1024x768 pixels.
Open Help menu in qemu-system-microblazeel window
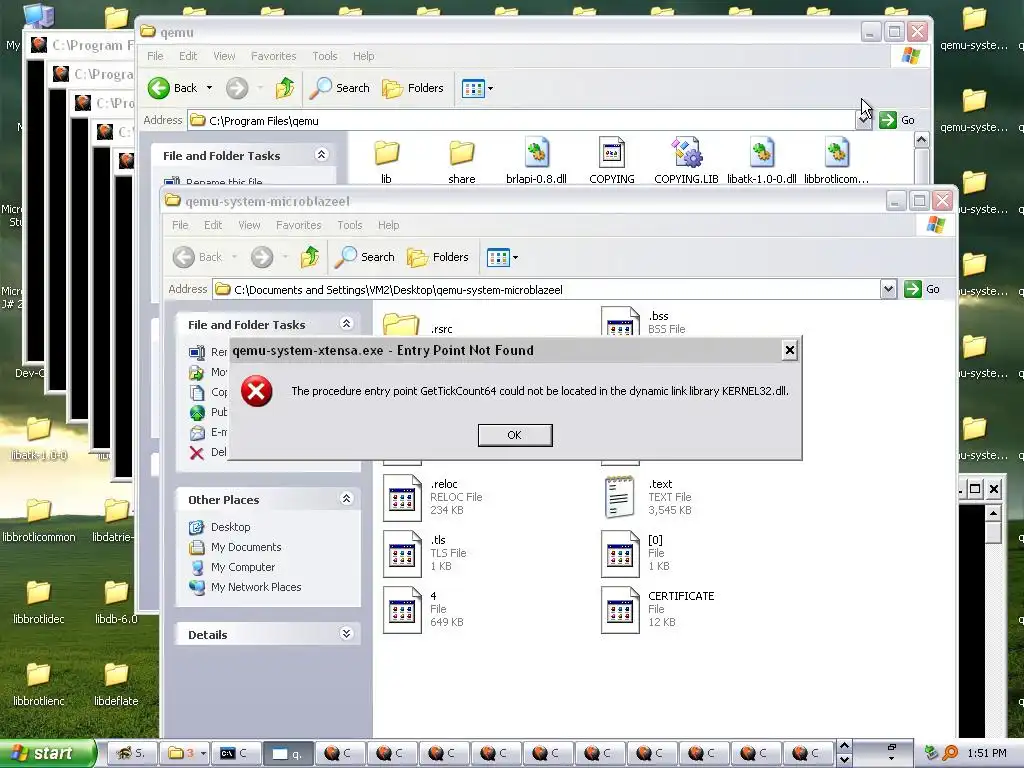pos(389,225)
